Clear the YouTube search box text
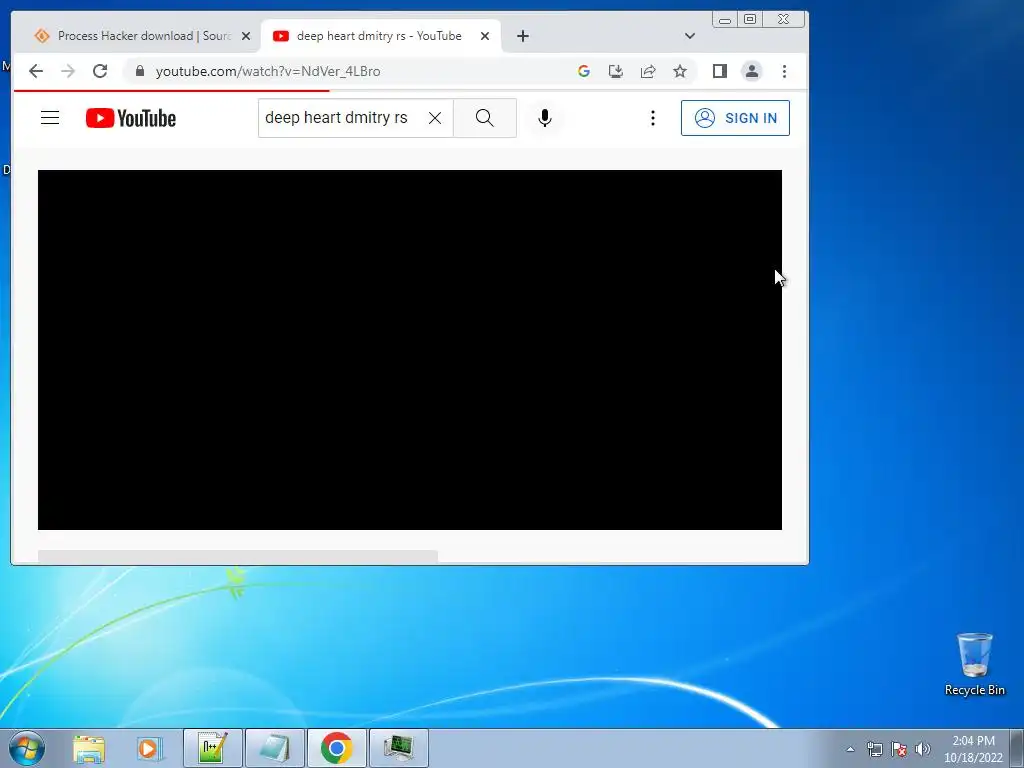Image resolution: width=1024 pixels, height=768 pixels. tap(434, 118)
